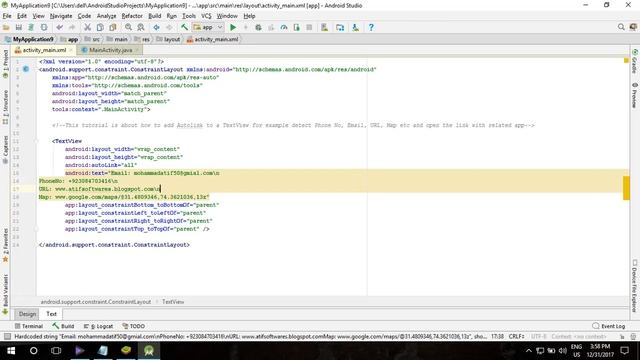Click the Cut scissors icon
This screenshot has width=640, height=360.
tap(87, 27)
